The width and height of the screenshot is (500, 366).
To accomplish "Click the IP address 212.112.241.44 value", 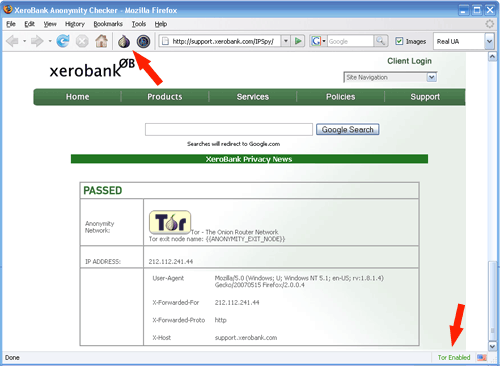I will [x=171, y=262].
